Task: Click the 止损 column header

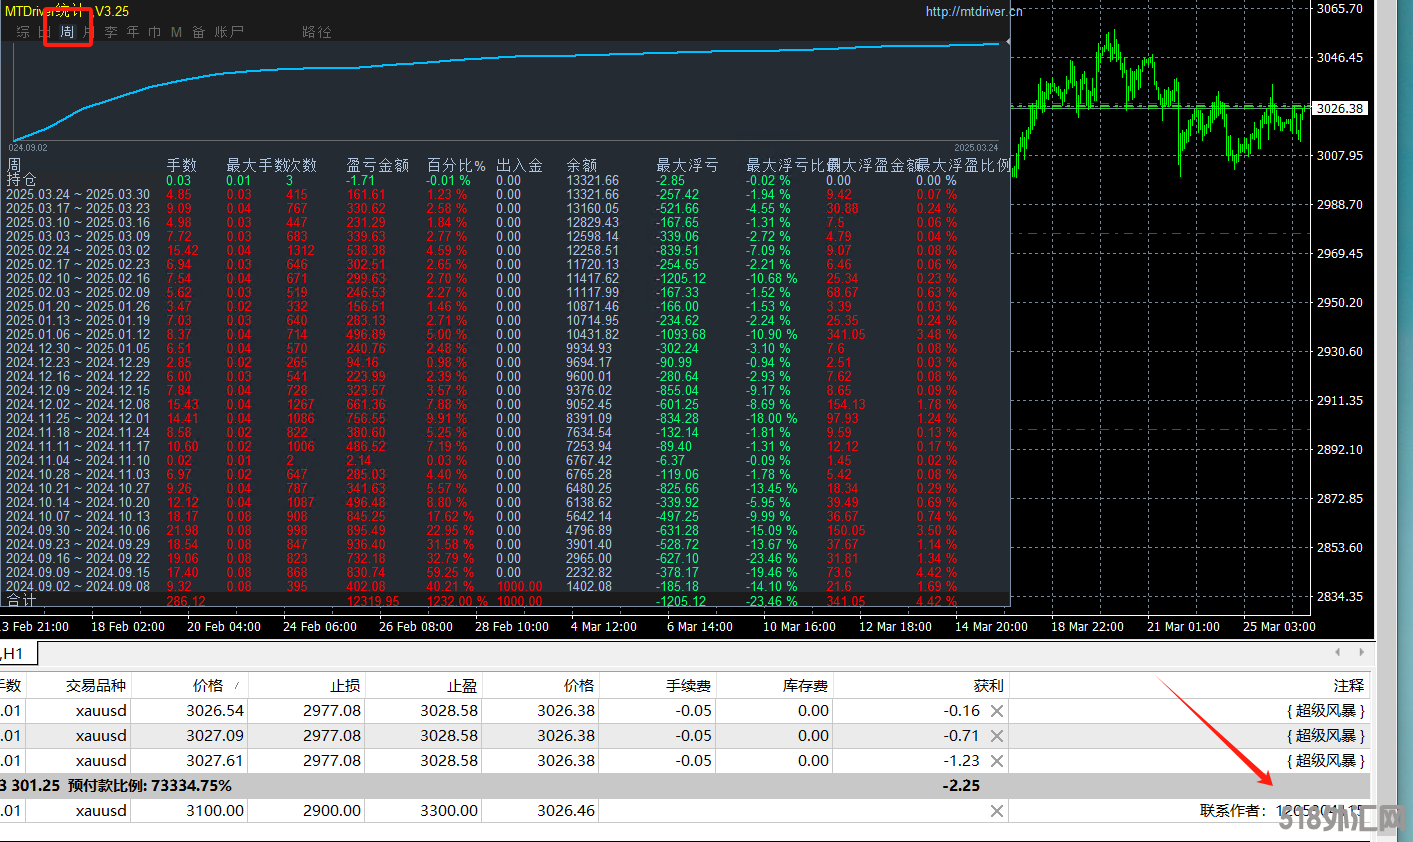Action: [x=345, y=685]
